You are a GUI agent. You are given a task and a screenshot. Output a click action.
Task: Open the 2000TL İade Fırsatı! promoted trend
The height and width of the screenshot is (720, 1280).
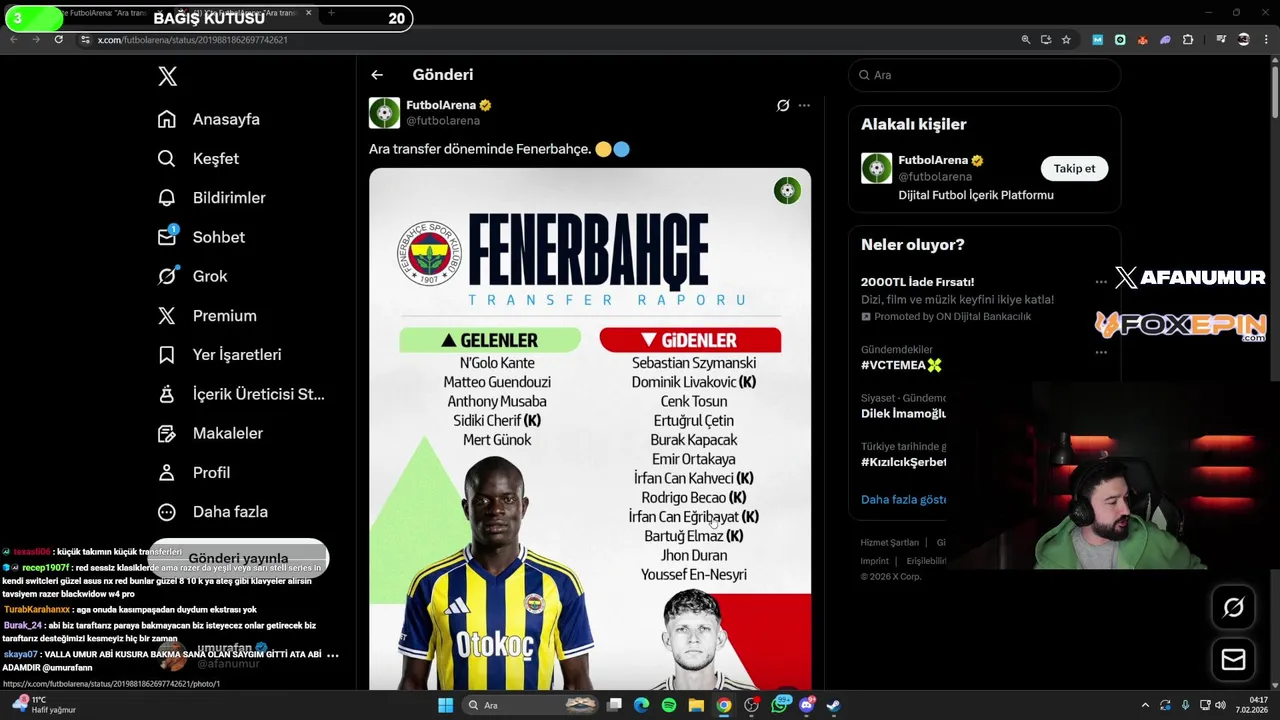[x=917, y=282]
